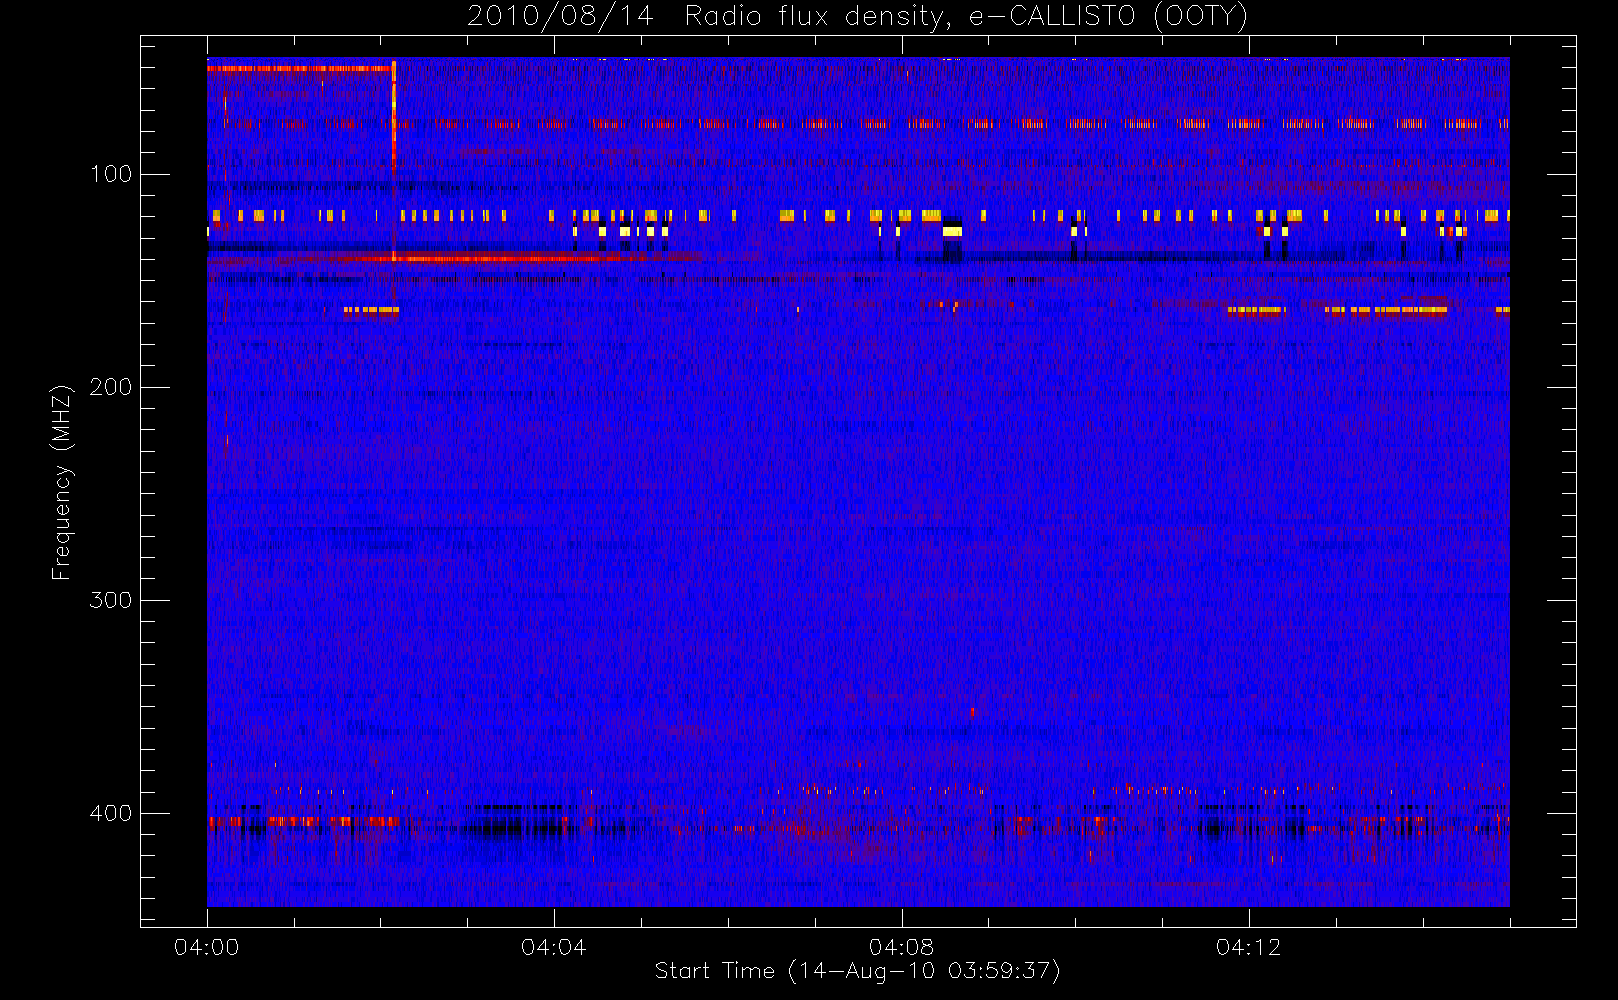Click the 'Start Time (14-Aug-10 03:59:37)' label

pos(857,971)
